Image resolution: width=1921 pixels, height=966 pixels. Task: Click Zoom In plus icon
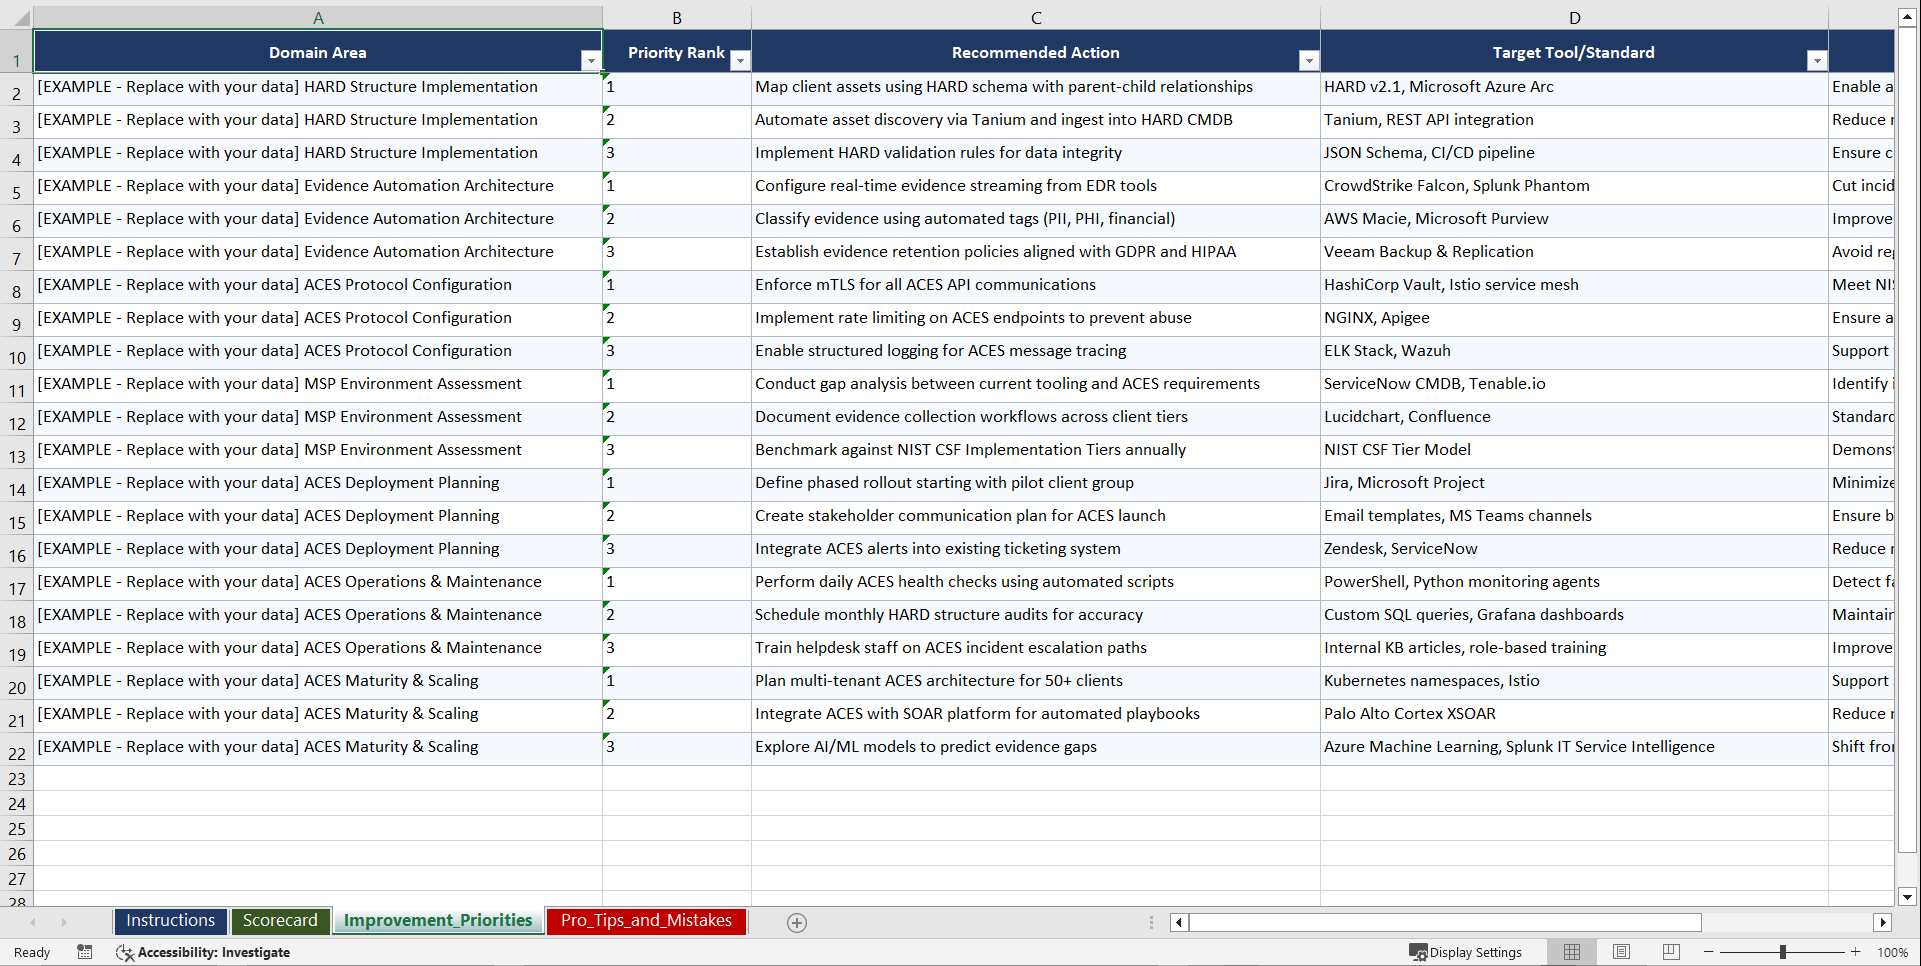tap(1856, 952)
